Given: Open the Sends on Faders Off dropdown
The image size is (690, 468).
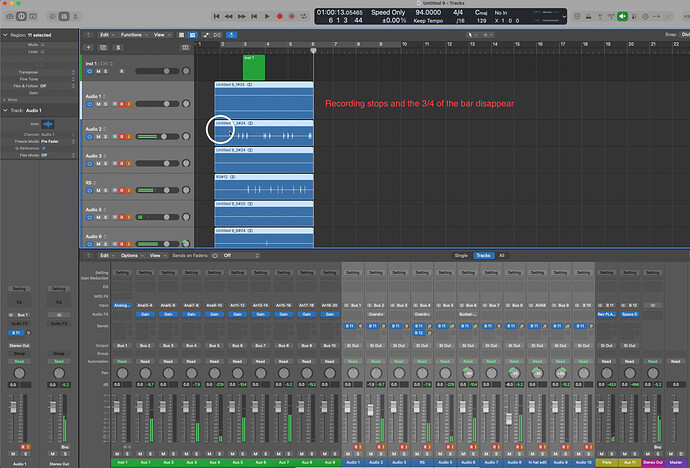Looking at the screenshot, I should (x=241, y=256).
